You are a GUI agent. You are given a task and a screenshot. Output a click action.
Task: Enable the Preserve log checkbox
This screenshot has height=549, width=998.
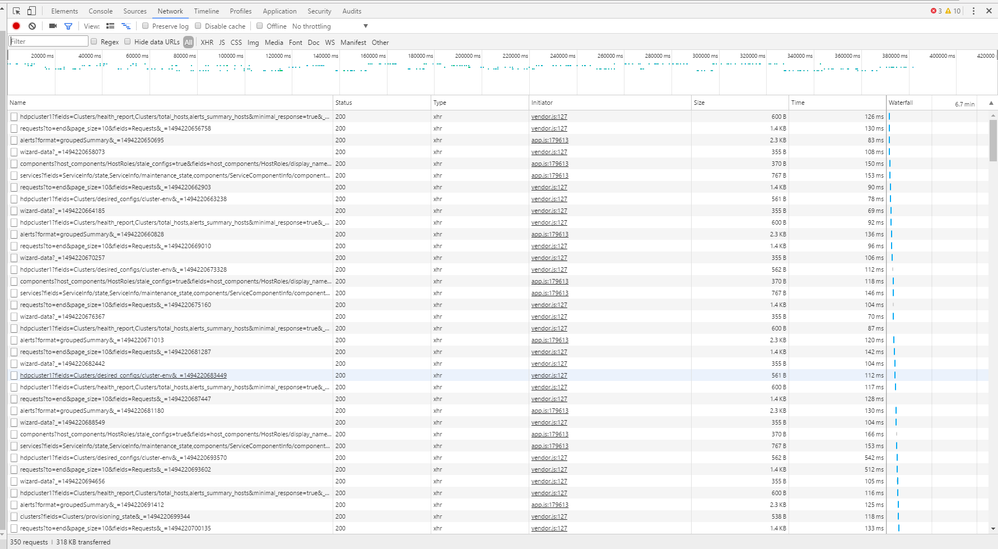146,26
